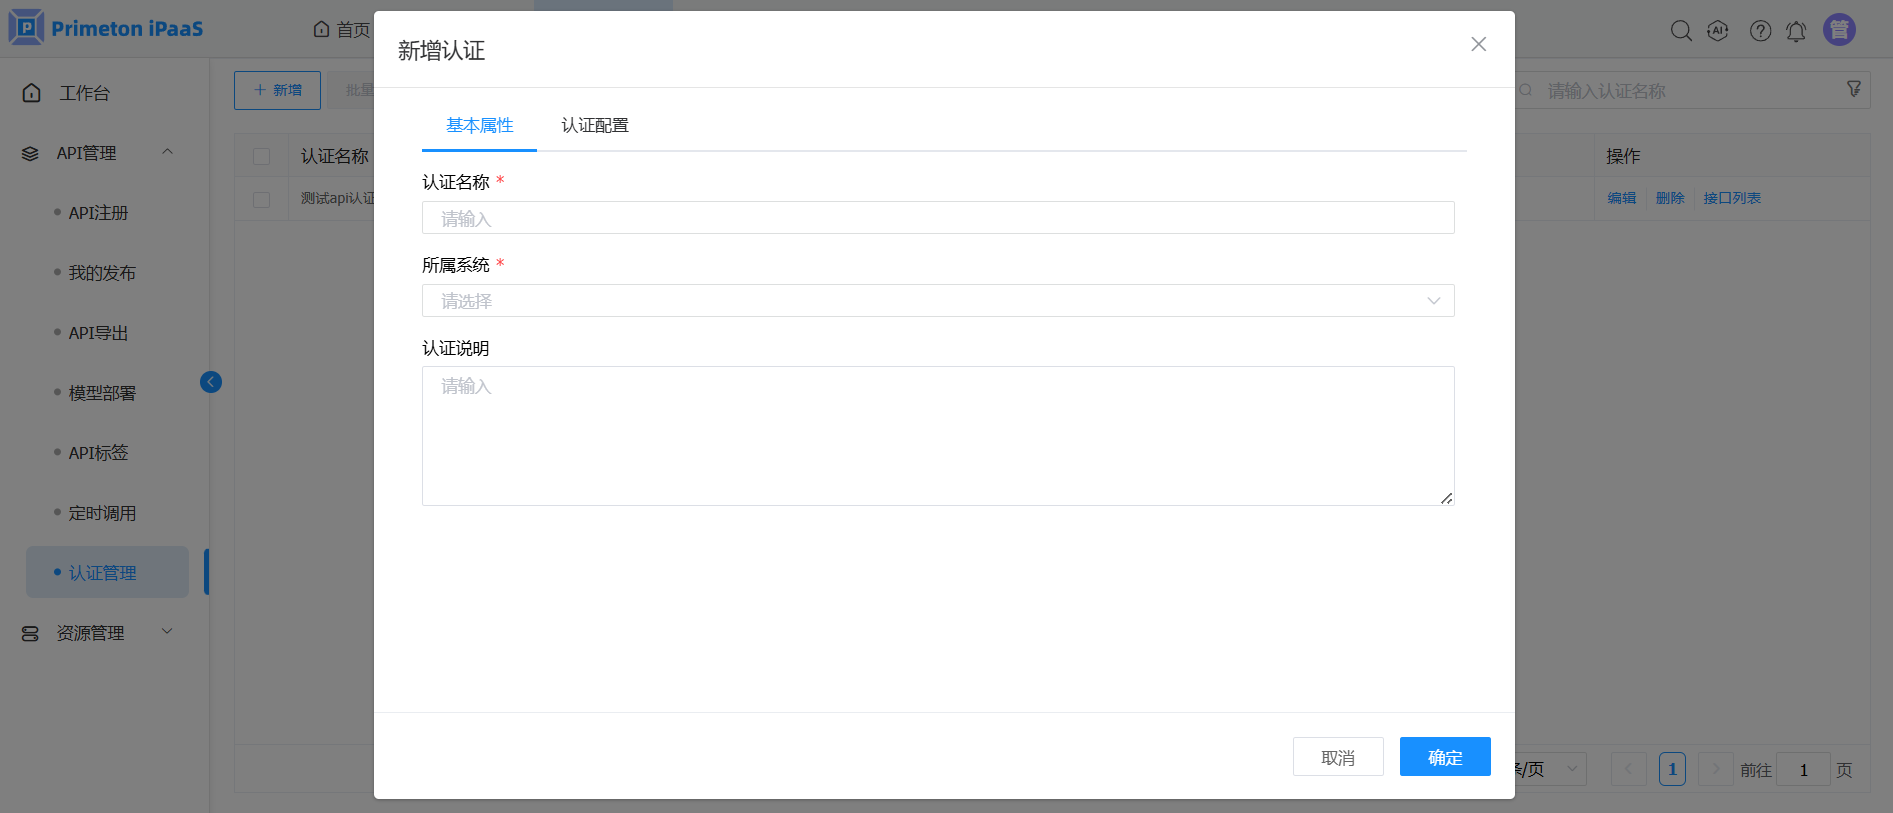The height and width of the screenshot is (813, 1893).
Task: Click the 确定 button
Action: click(x=1444, y=757)
